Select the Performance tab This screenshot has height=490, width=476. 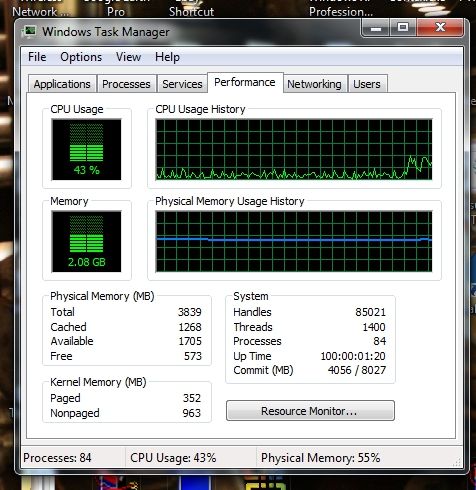tap(245, 82)
